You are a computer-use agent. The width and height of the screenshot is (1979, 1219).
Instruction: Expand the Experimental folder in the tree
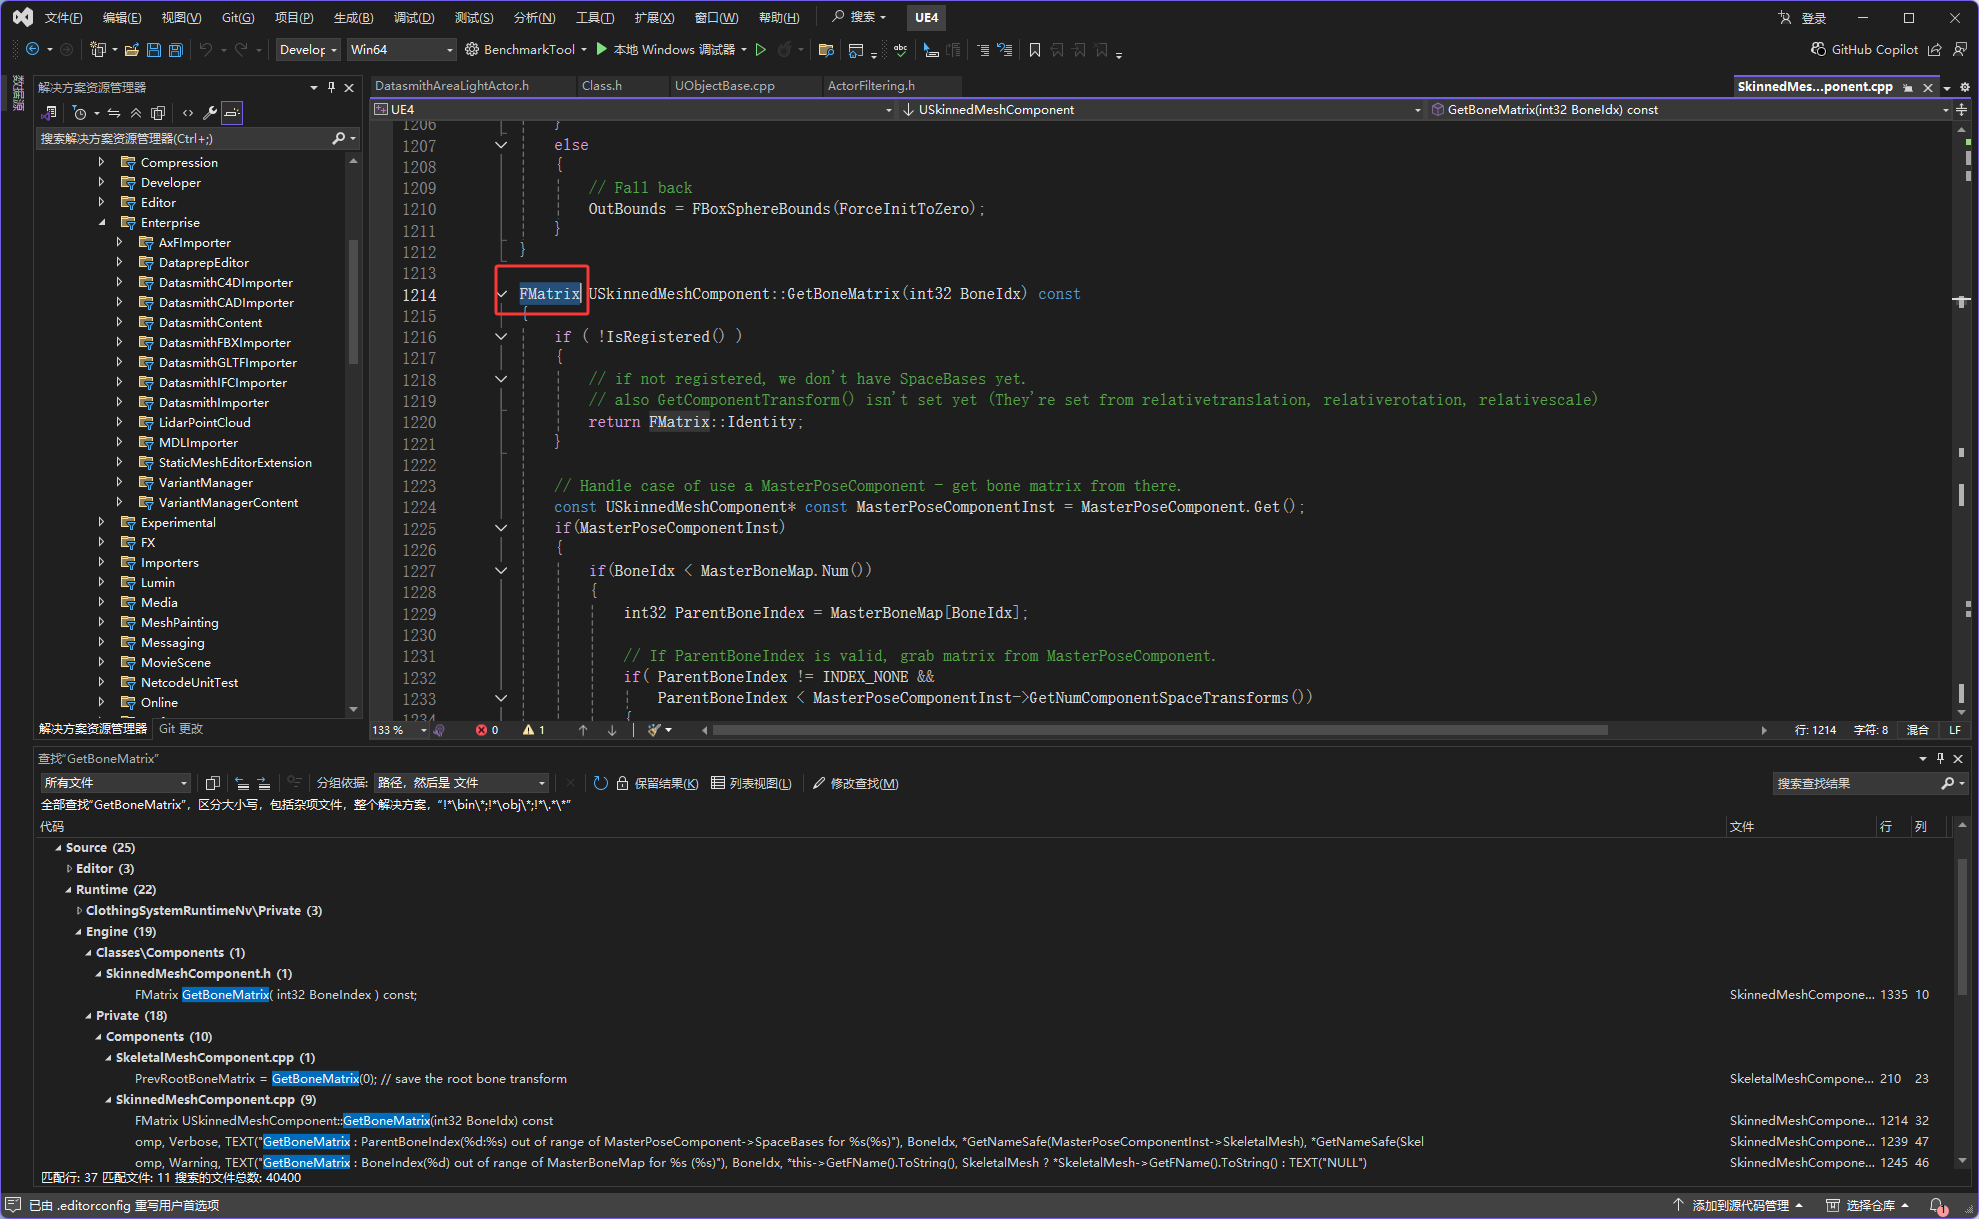click(x=101, y=522)
